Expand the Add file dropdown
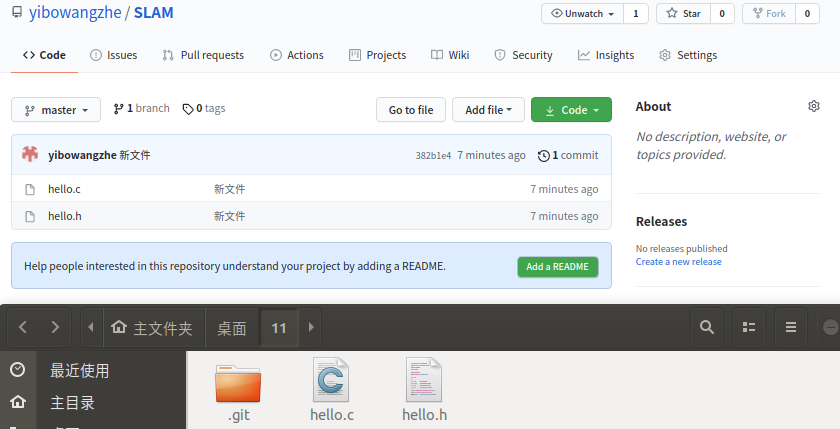840x429 pixels. point(488,110)
